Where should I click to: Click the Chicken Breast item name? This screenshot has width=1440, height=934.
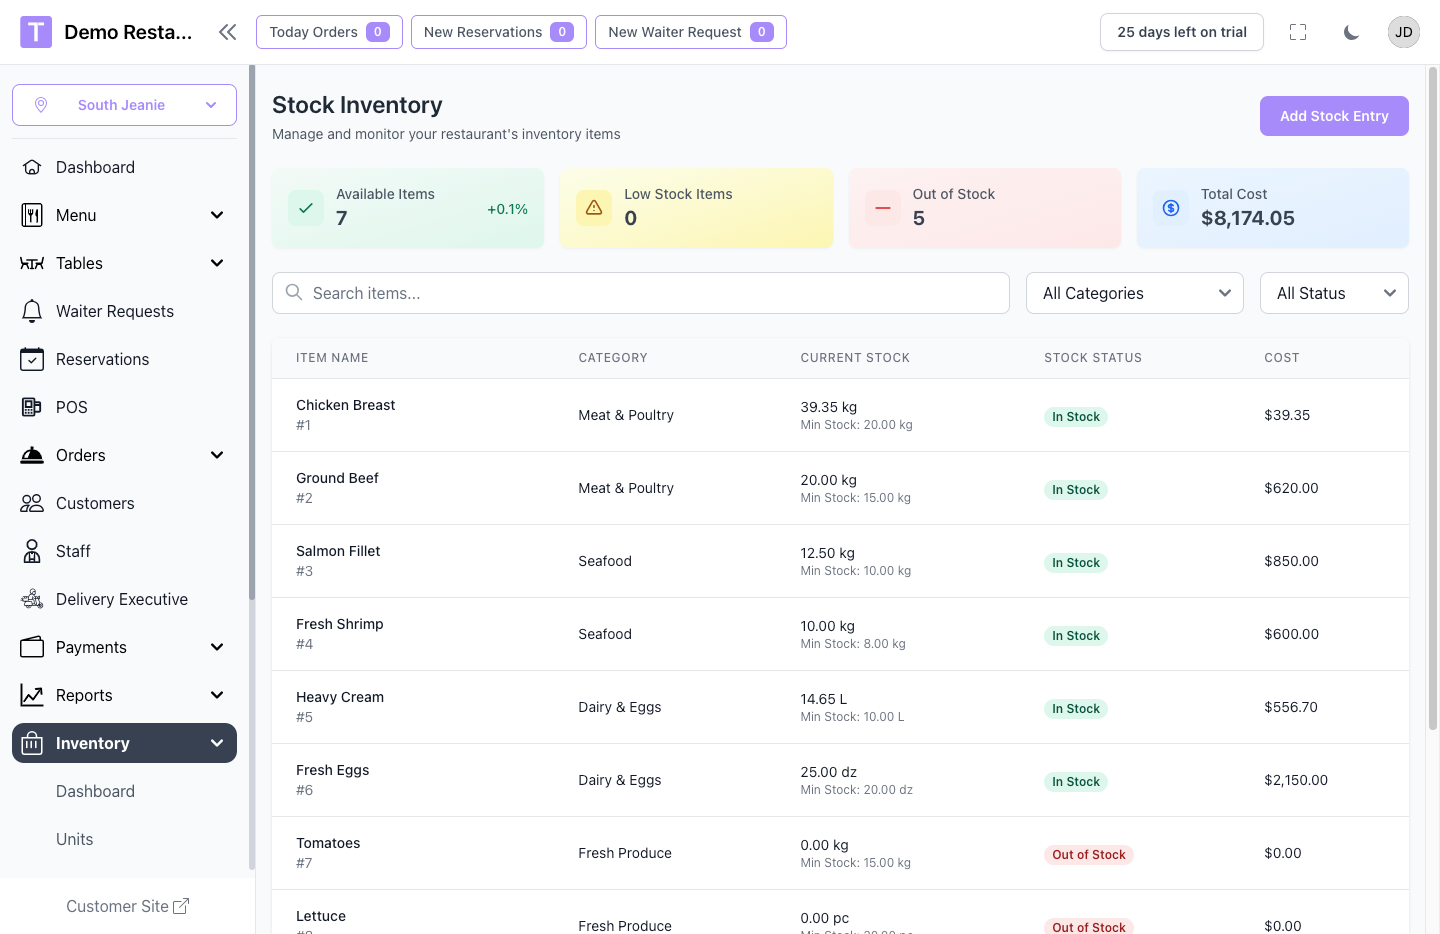click(x=345, y=405)
